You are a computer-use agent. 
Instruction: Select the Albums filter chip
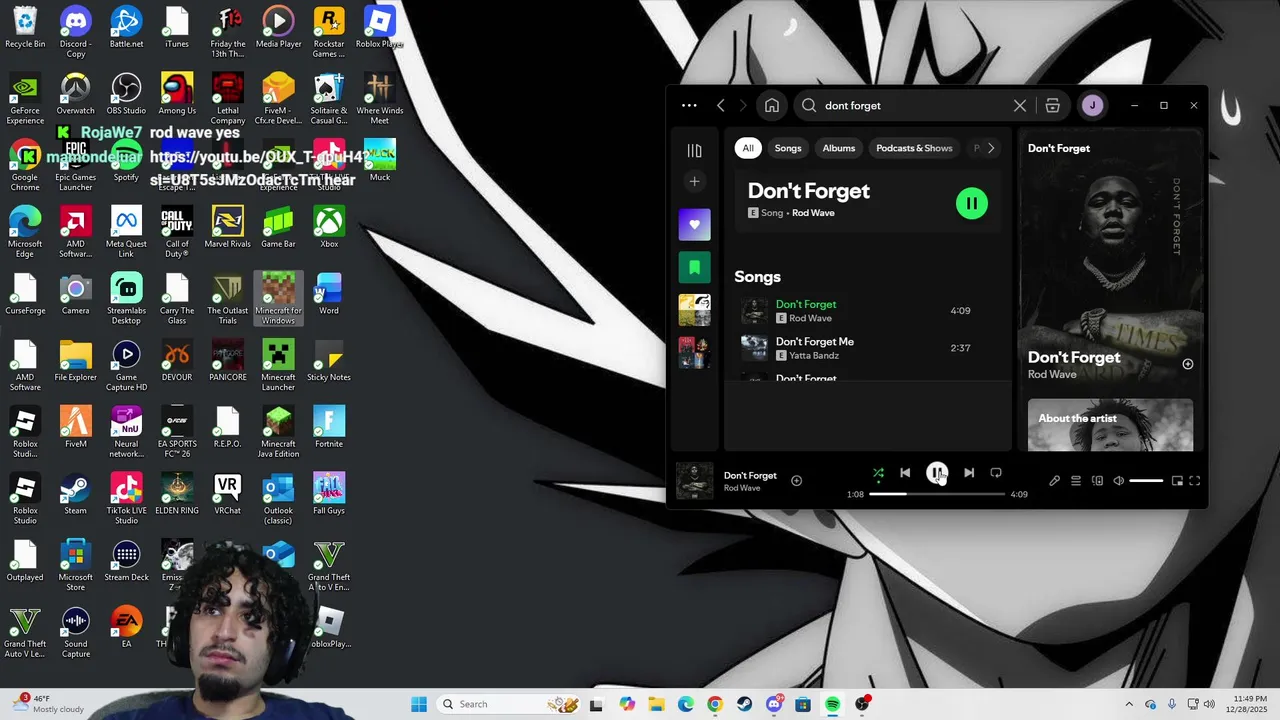point(839,148)
